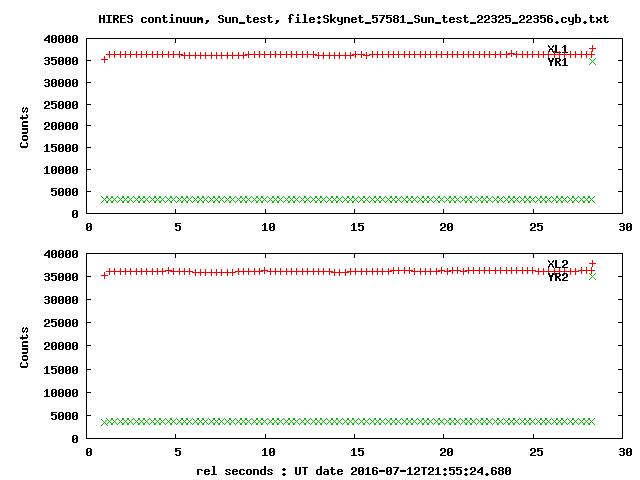Image resolution: width=640 pixels, height=480 pixels.
Task: Click the 15000 tick label in XL2 plot
Action: 61,370
